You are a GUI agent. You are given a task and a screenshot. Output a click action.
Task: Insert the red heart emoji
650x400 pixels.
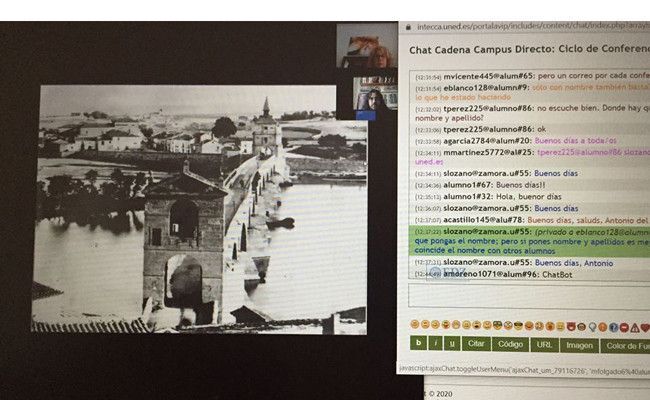(x=644, y=326)
